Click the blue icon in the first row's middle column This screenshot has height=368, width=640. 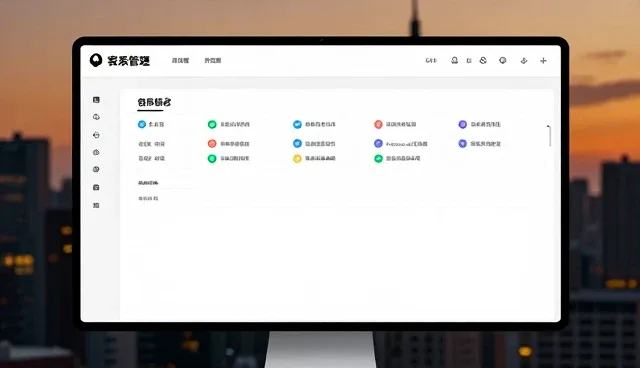297,124
